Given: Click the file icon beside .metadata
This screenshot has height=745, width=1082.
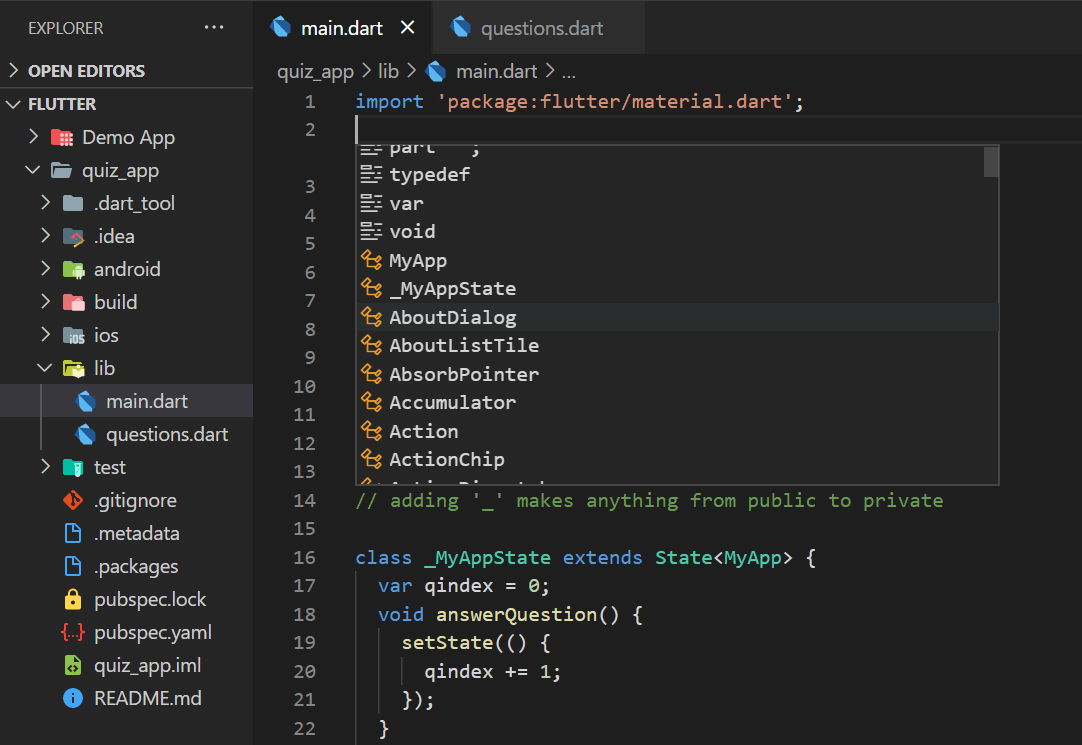Looking at the screenshot, I should click(73, 533).
